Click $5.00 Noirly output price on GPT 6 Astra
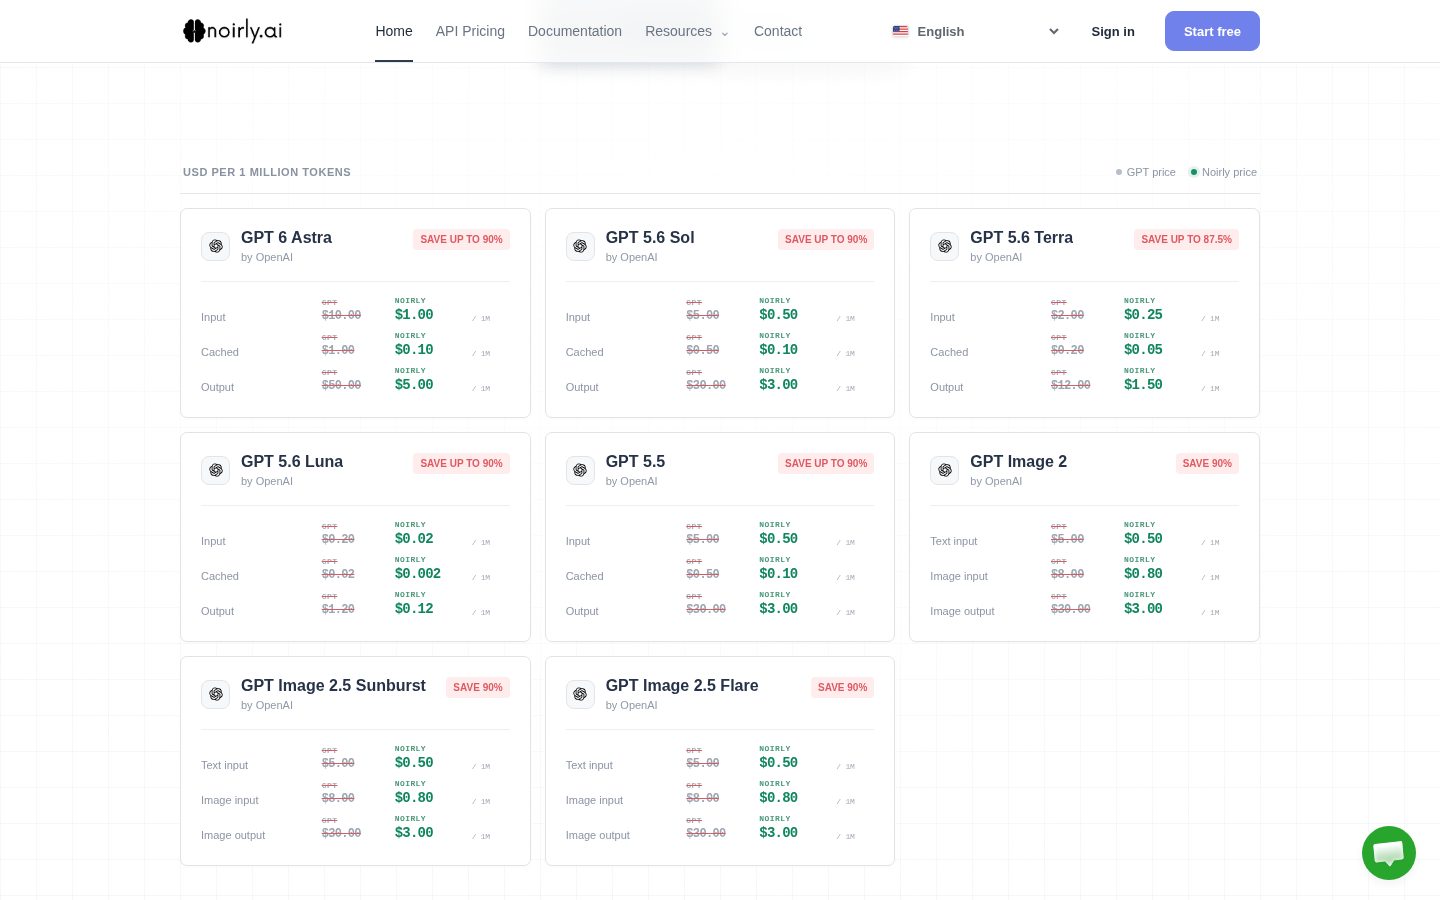Image resolution: width=1440 pixels, height=900 pixels. (414, 384)
